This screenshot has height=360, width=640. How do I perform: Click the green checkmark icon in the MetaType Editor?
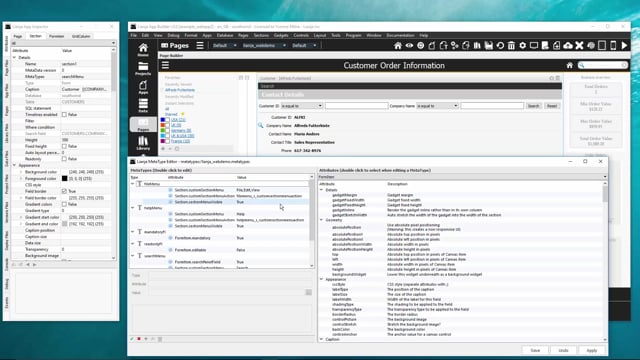tap(132, 339)
